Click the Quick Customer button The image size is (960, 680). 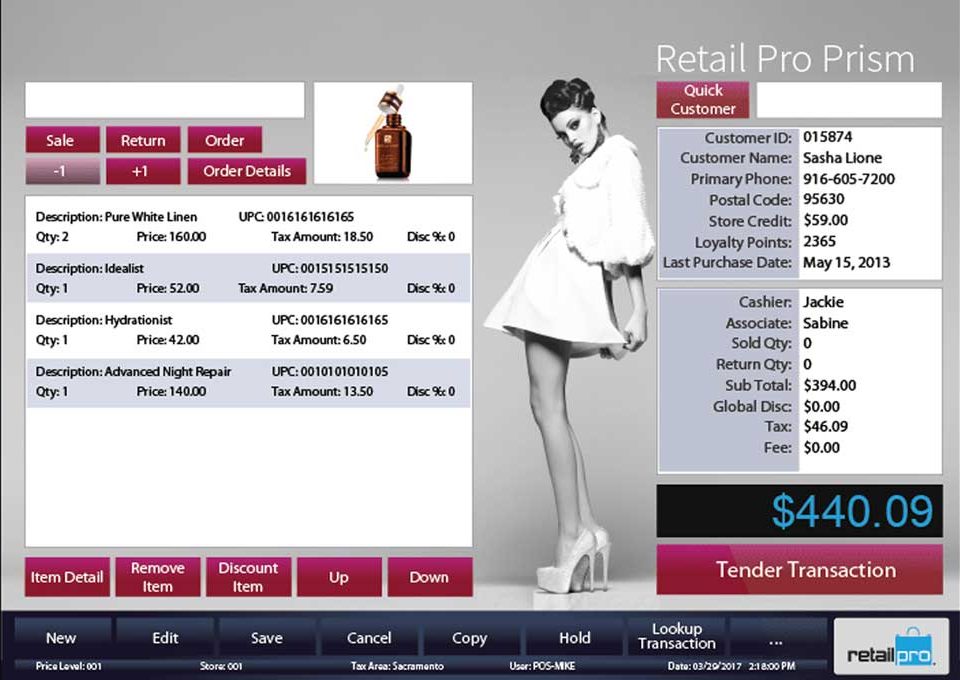point(703,100)
